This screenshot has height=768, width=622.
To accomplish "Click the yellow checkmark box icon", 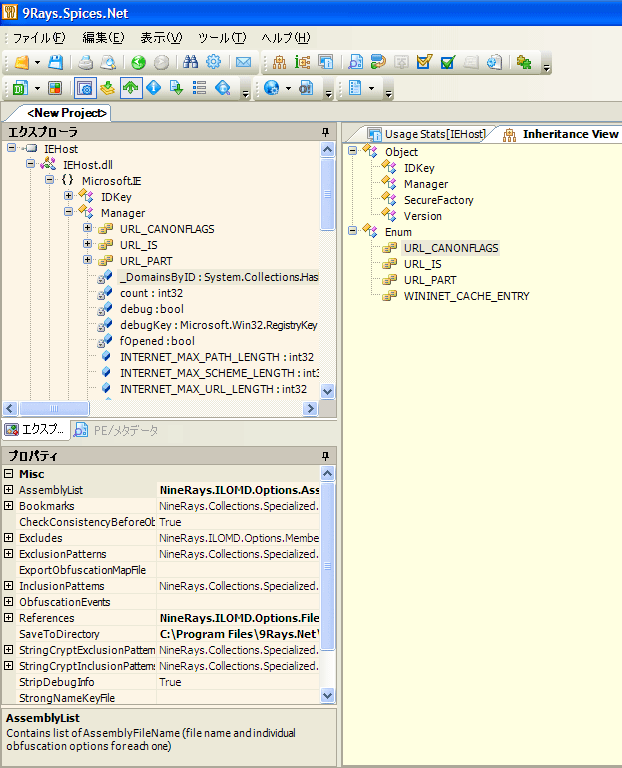I will click(424, 63).
